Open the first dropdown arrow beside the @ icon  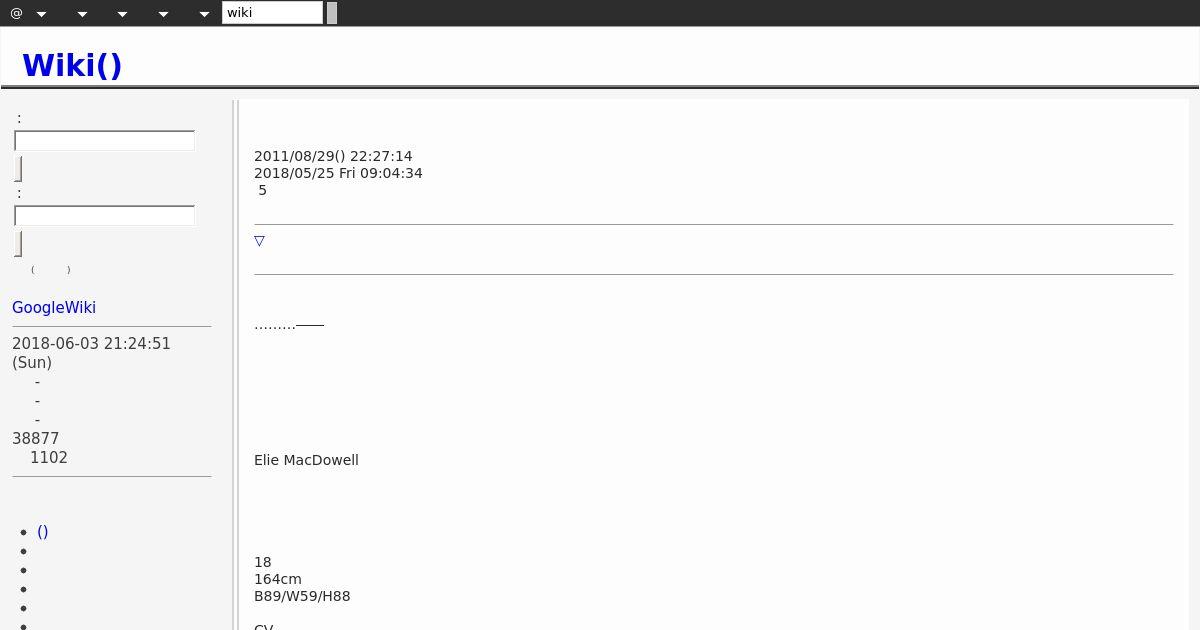coord(41,14)
